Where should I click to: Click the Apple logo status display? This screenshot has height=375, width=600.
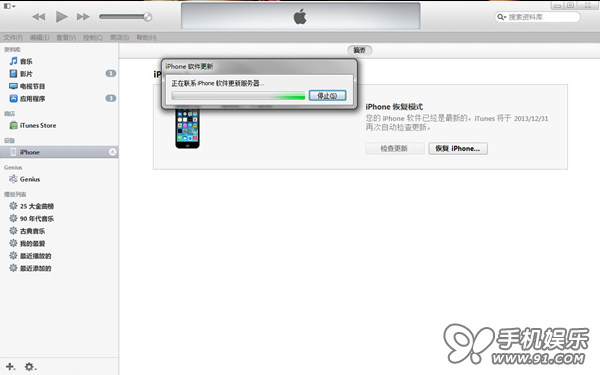pyautogui.click(x=300, y=16)
